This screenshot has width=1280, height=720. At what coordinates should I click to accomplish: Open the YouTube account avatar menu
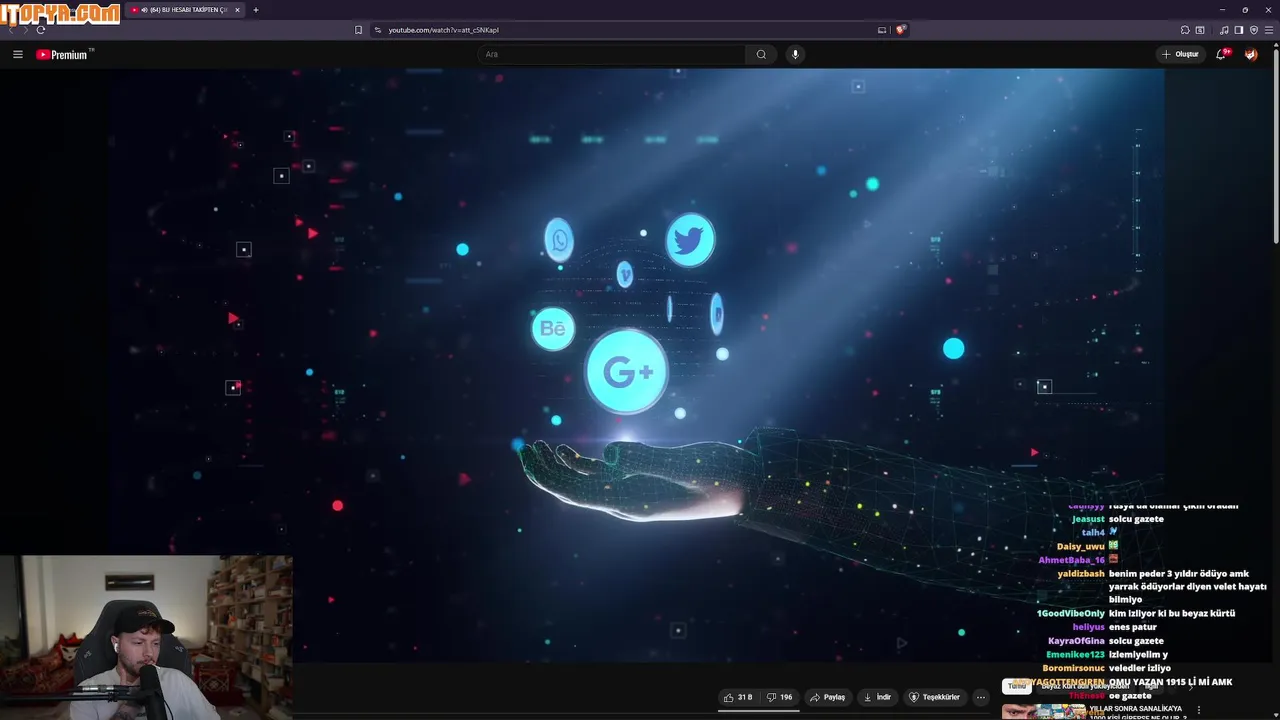tap(1251, 54)
